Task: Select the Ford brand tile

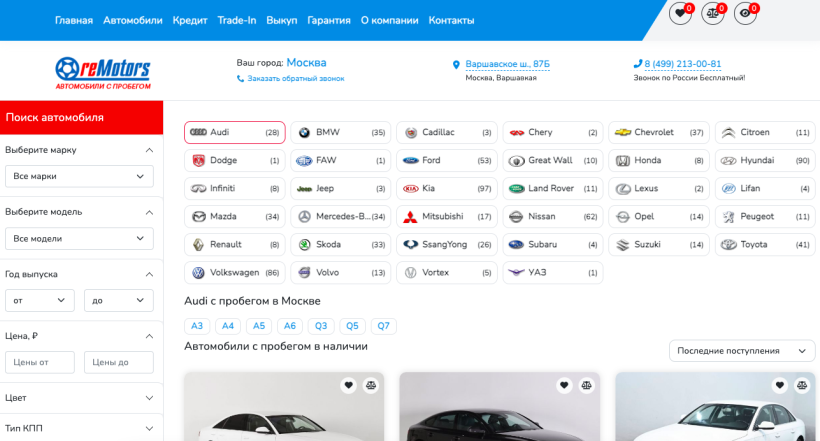Action: 447,161
